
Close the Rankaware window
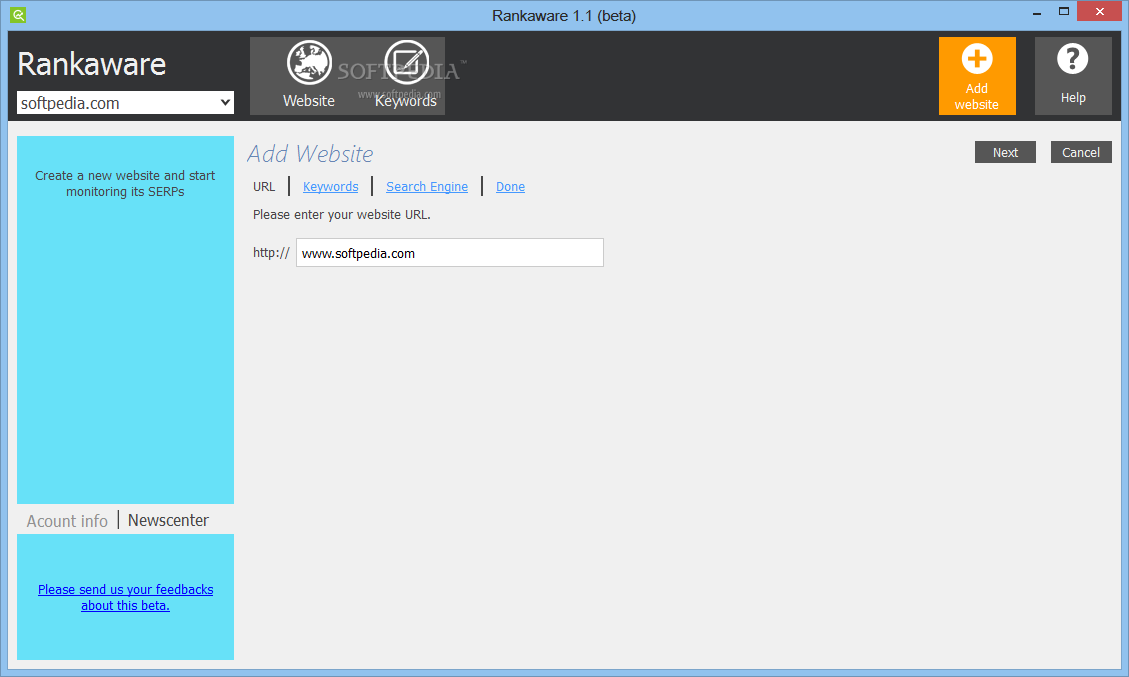pos(1099,12)
